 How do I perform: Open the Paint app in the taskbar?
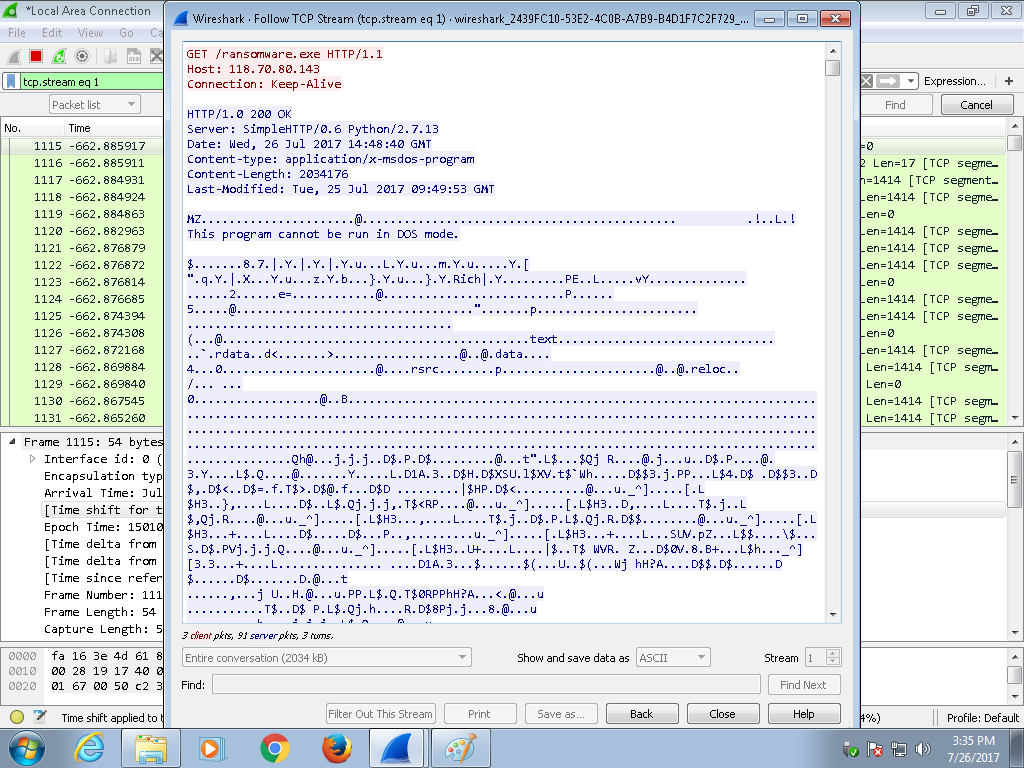tap(461, 748)
